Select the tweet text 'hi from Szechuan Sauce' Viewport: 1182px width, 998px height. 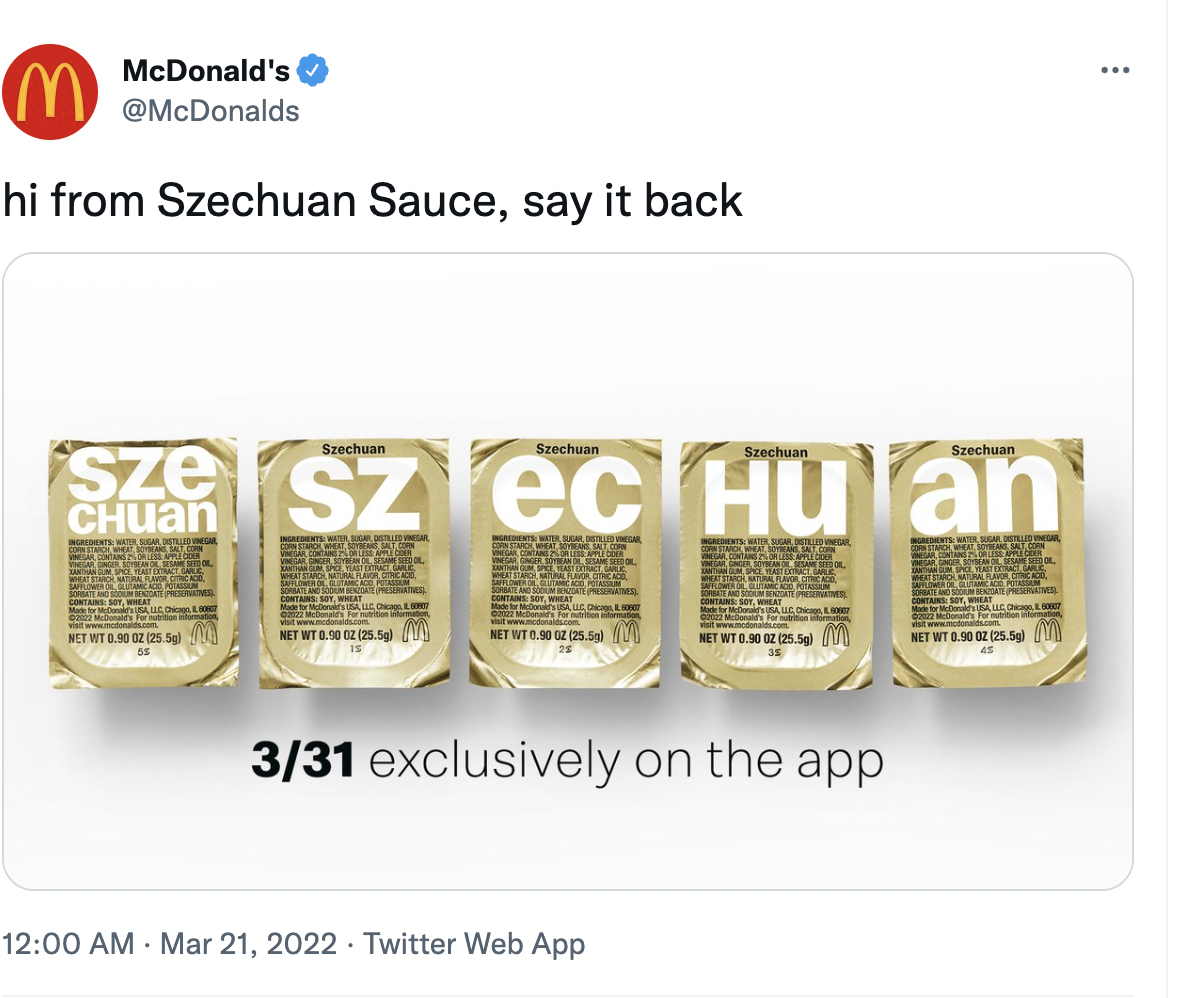pyautogui.click(x=370, y=200)
